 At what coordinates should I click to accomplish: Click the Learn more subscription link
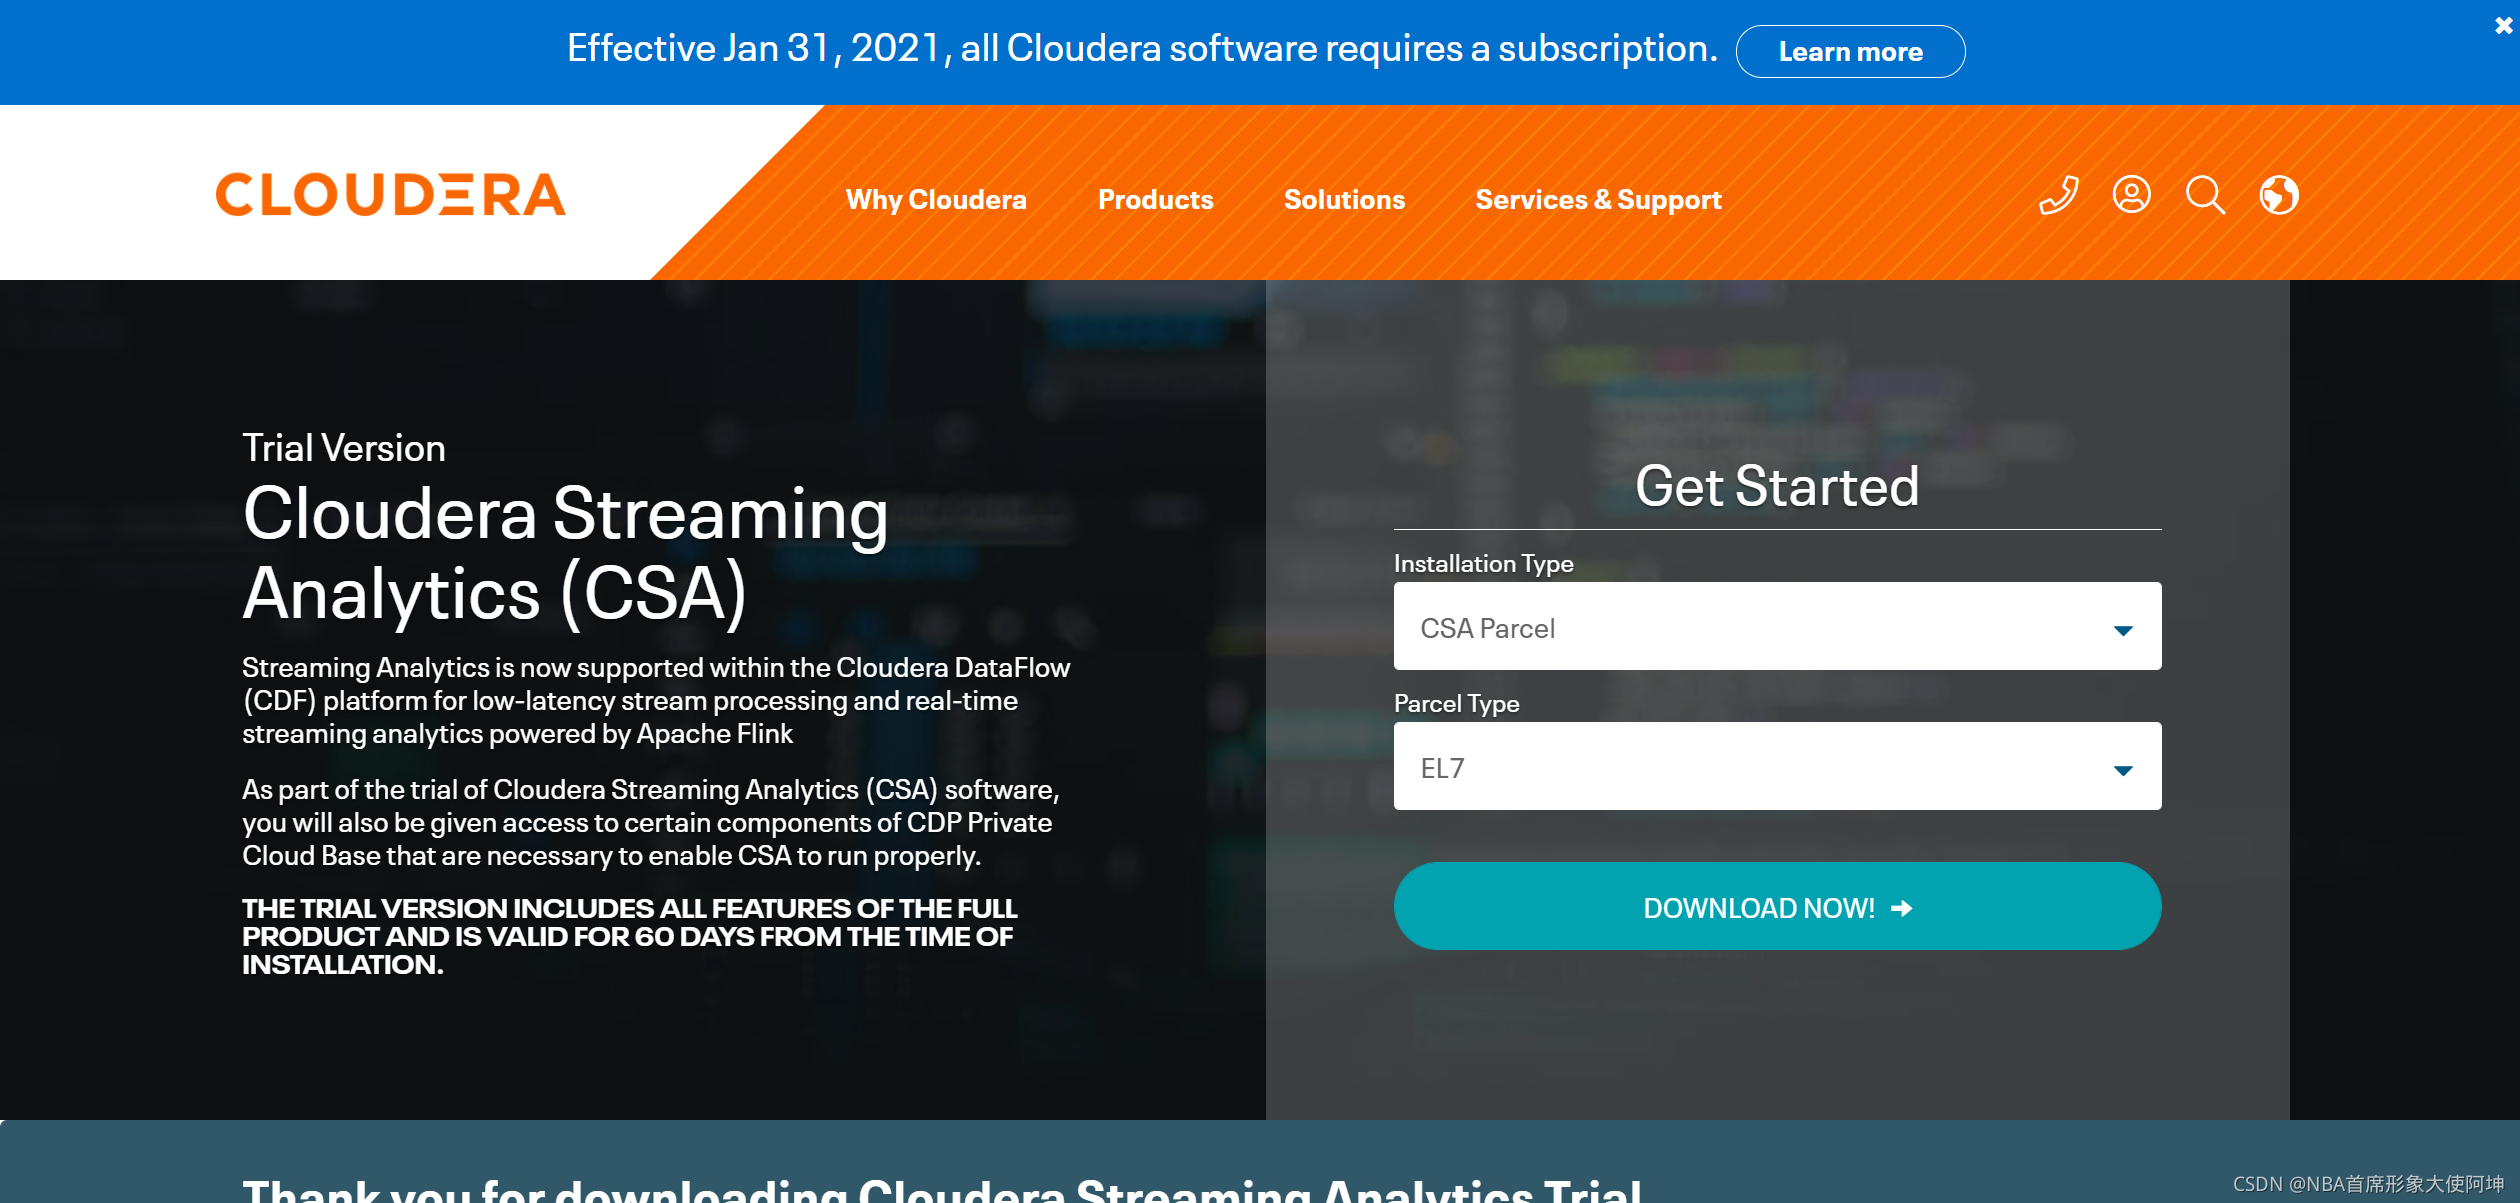tap(1851, 51)
